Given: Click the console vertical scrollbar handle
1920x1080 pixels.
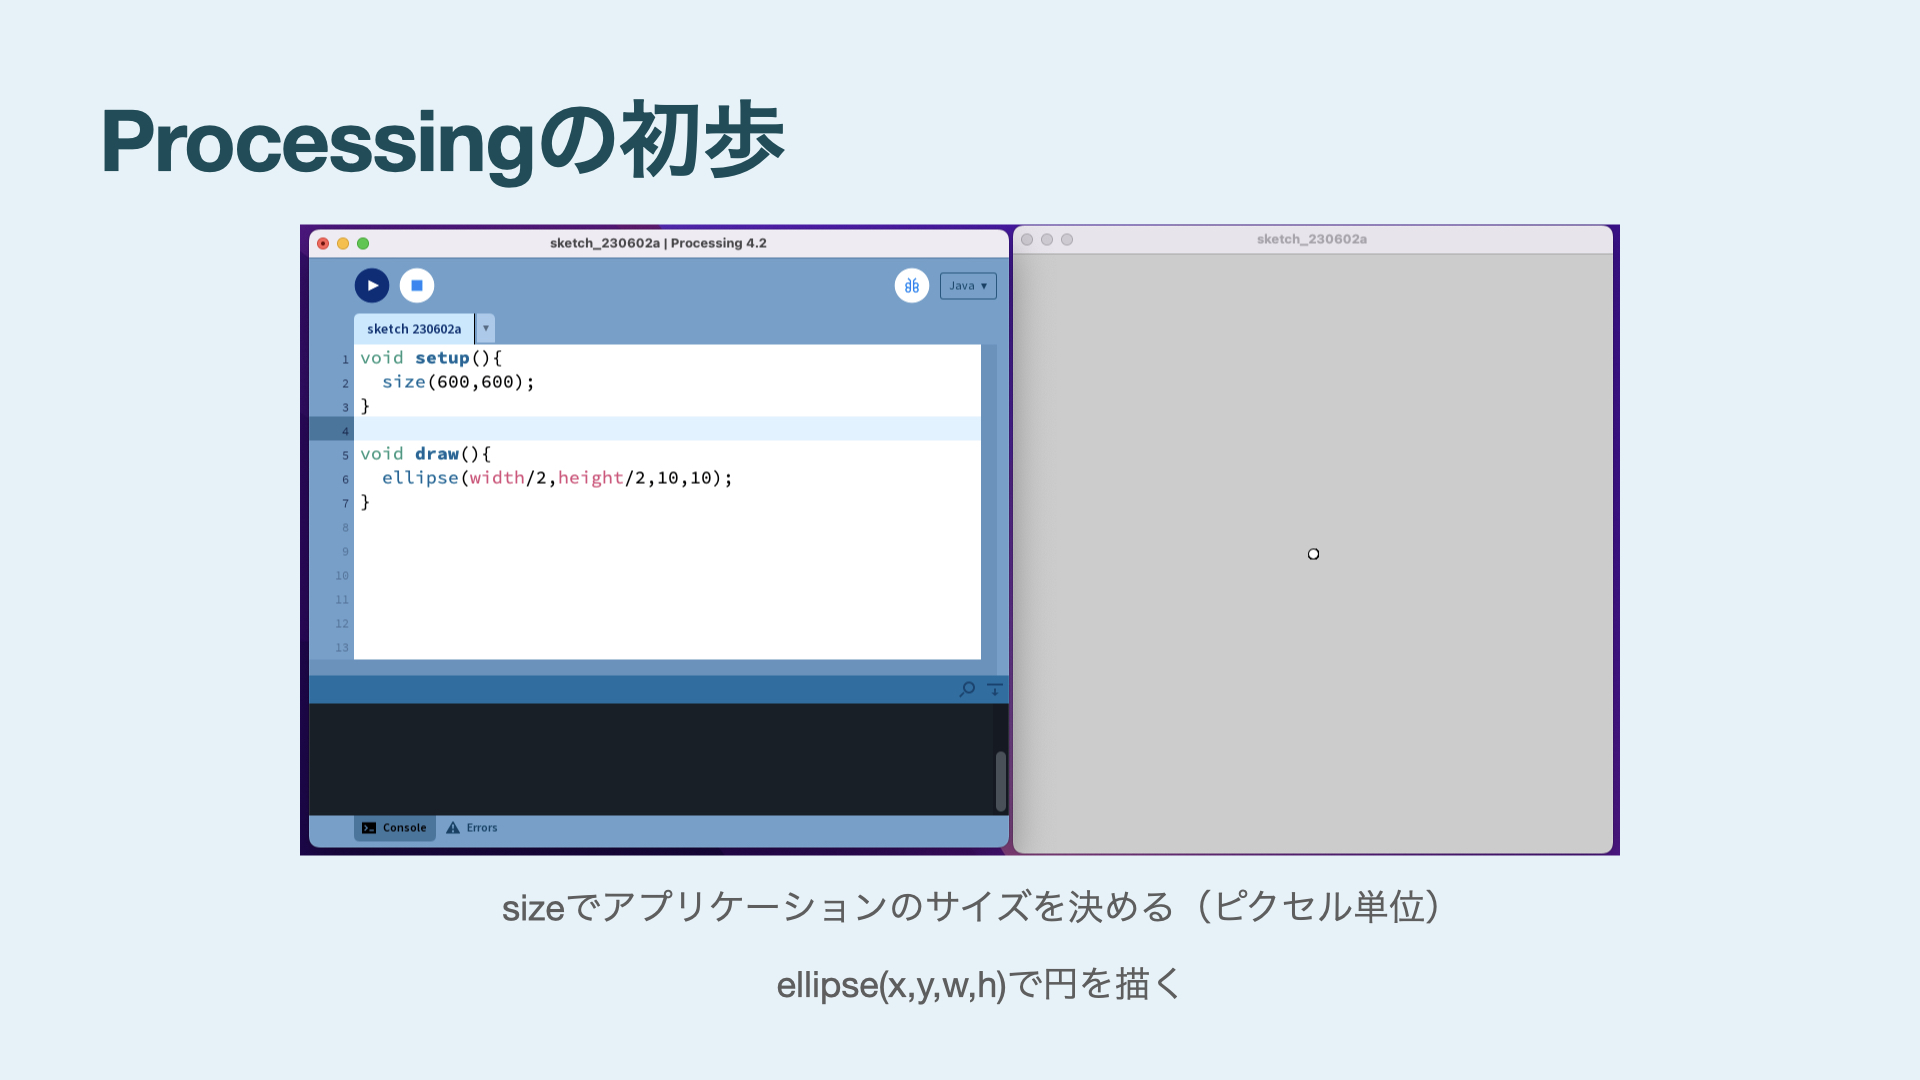Looking at the screenshot, I should 1000,781.
